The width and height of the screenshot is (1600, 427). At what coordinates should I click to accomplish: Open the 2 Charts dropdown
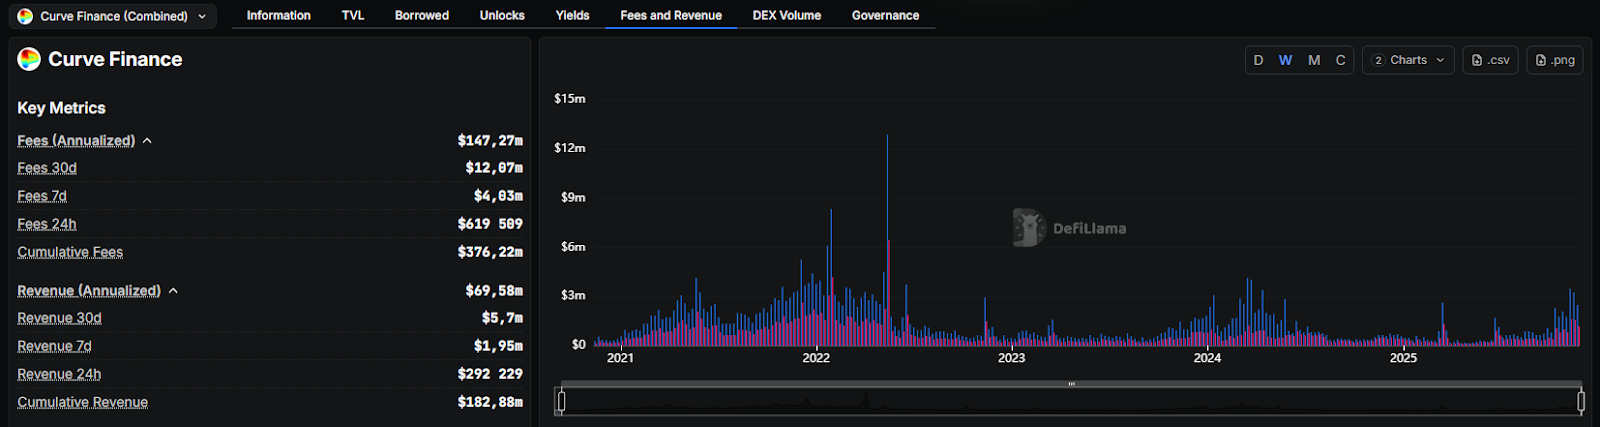[1408, 60]
